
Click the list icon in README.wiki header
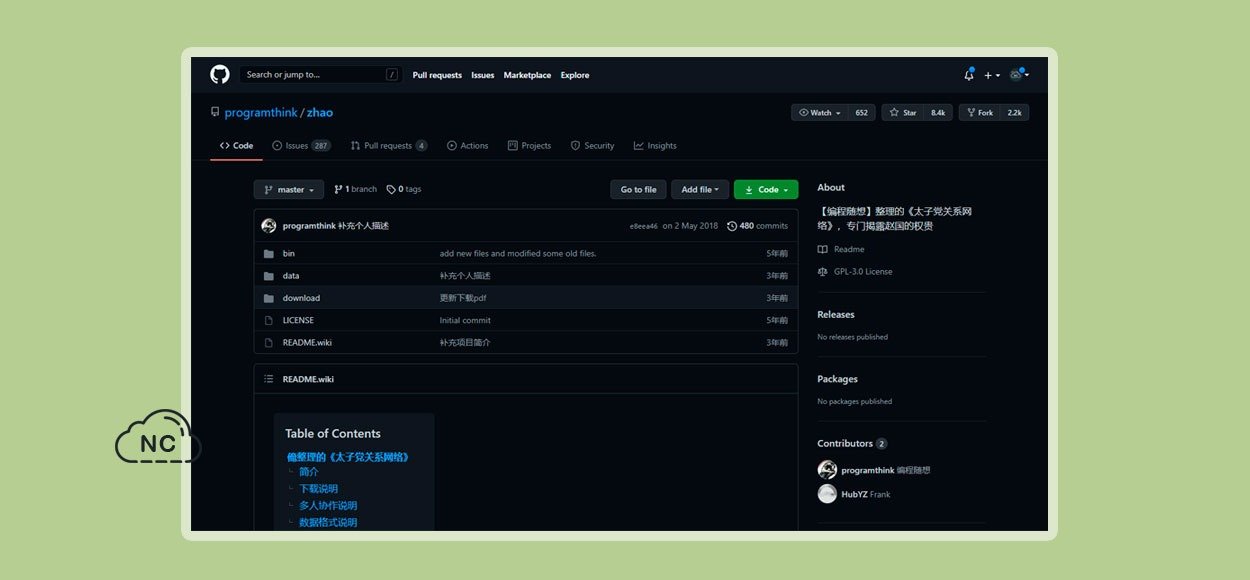tap(268, 379)
